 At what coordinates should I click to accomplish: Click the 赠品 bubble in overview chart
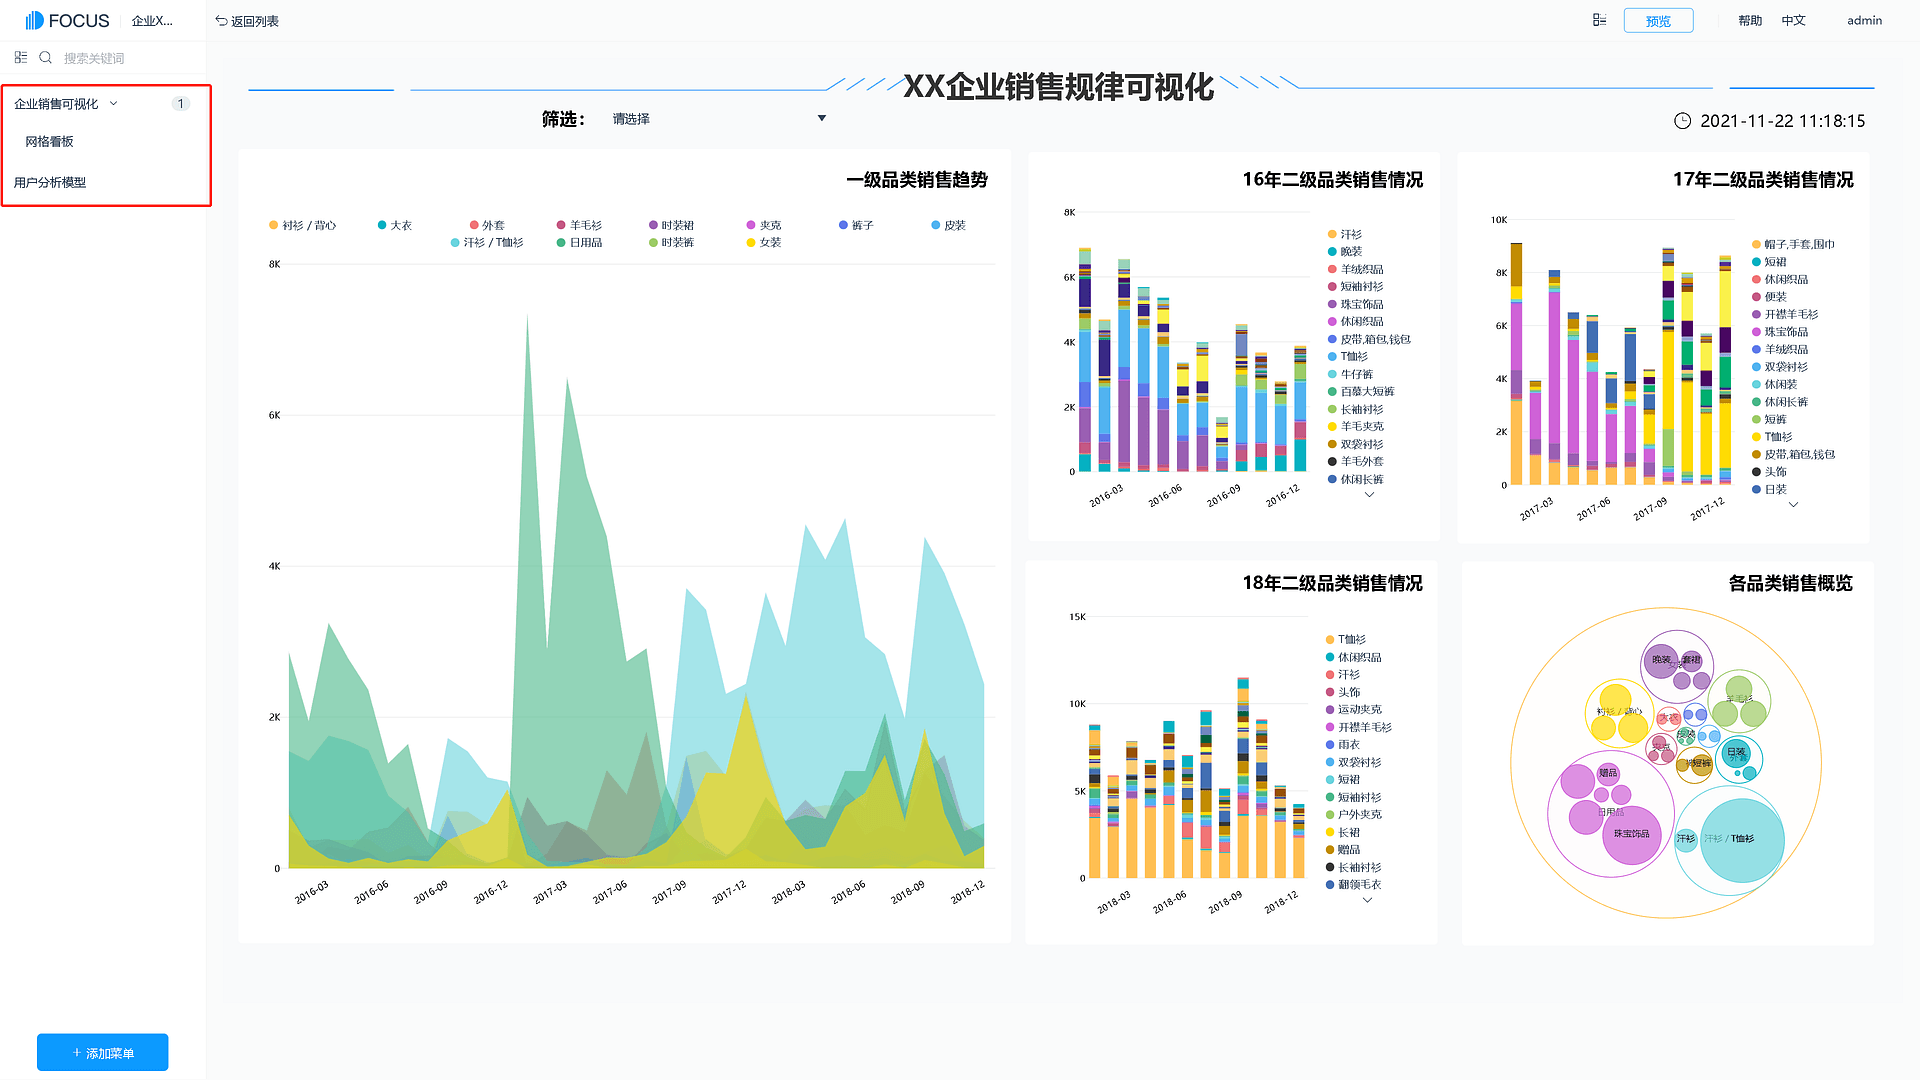click(1608, 773)
